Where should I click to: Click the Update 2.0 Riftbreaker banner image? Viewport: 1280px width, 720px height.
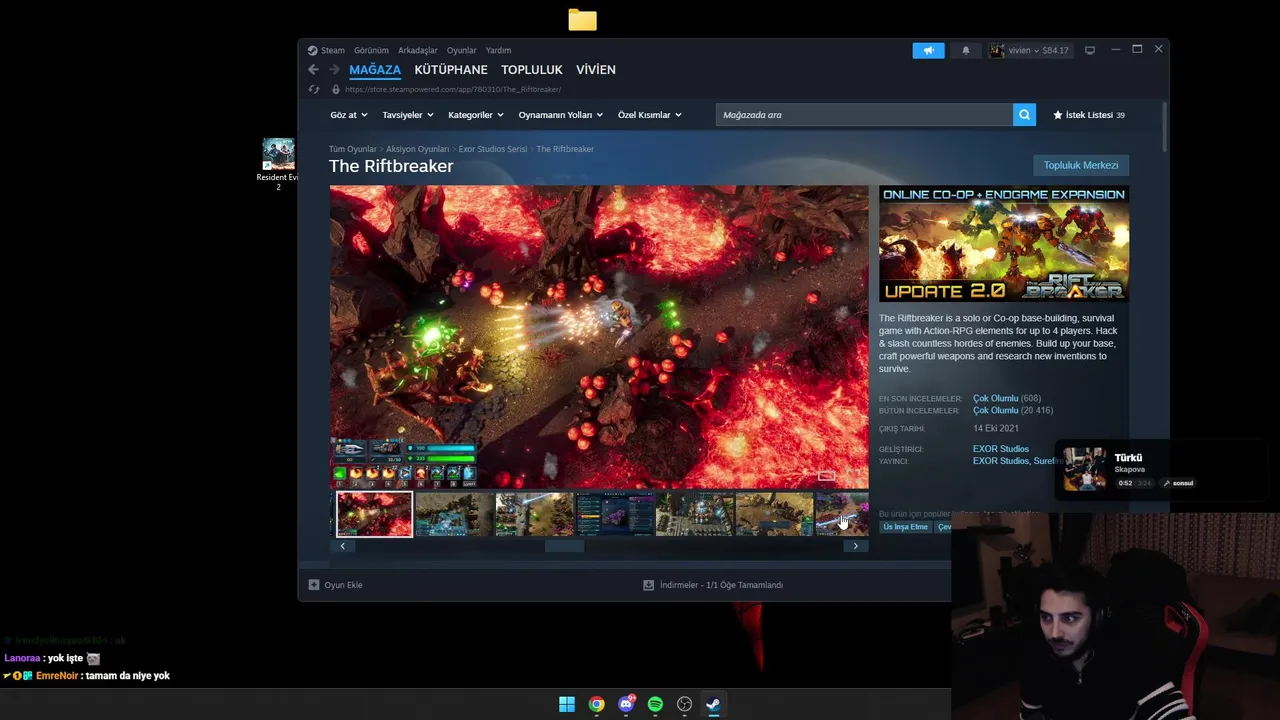click(x=1004, y=244)
